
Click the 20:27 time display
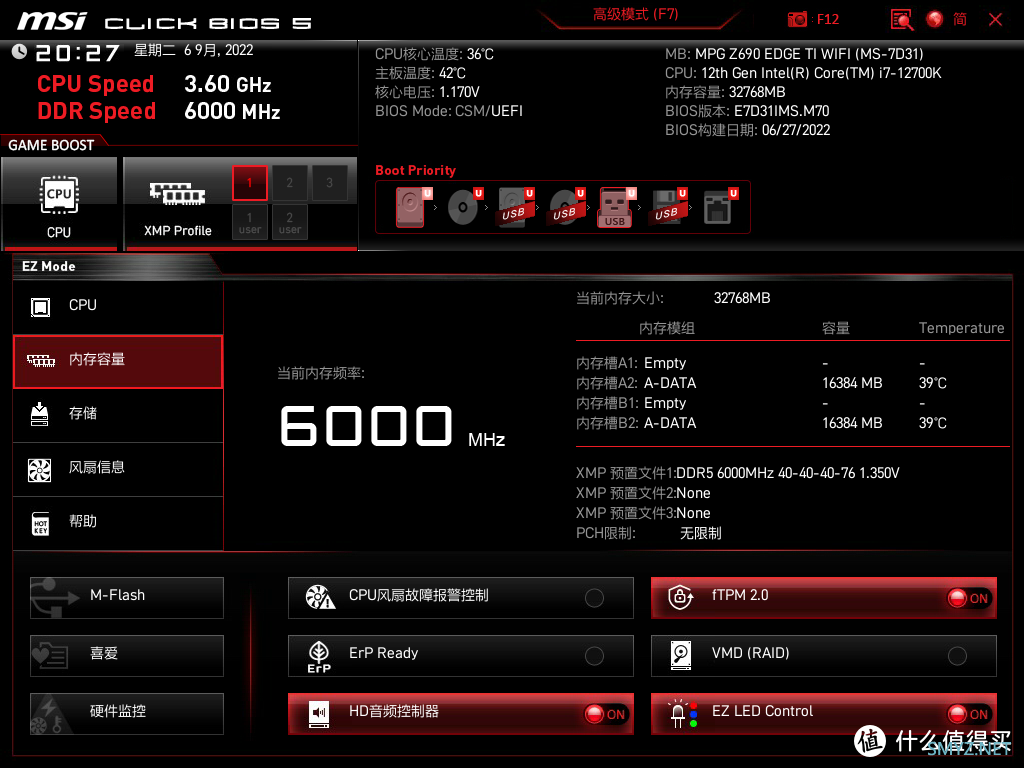(77, 52)
